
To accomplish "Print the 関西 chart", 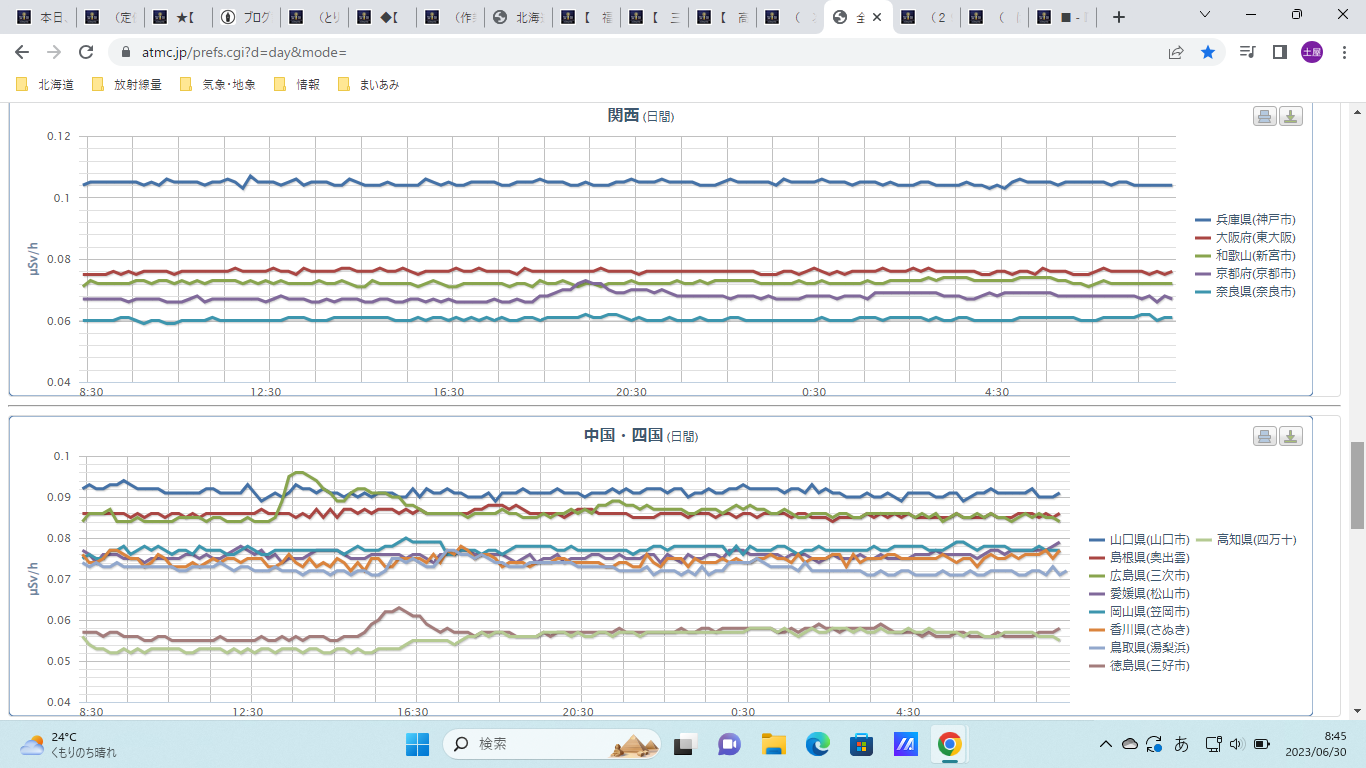I will tap(1265, 116).
